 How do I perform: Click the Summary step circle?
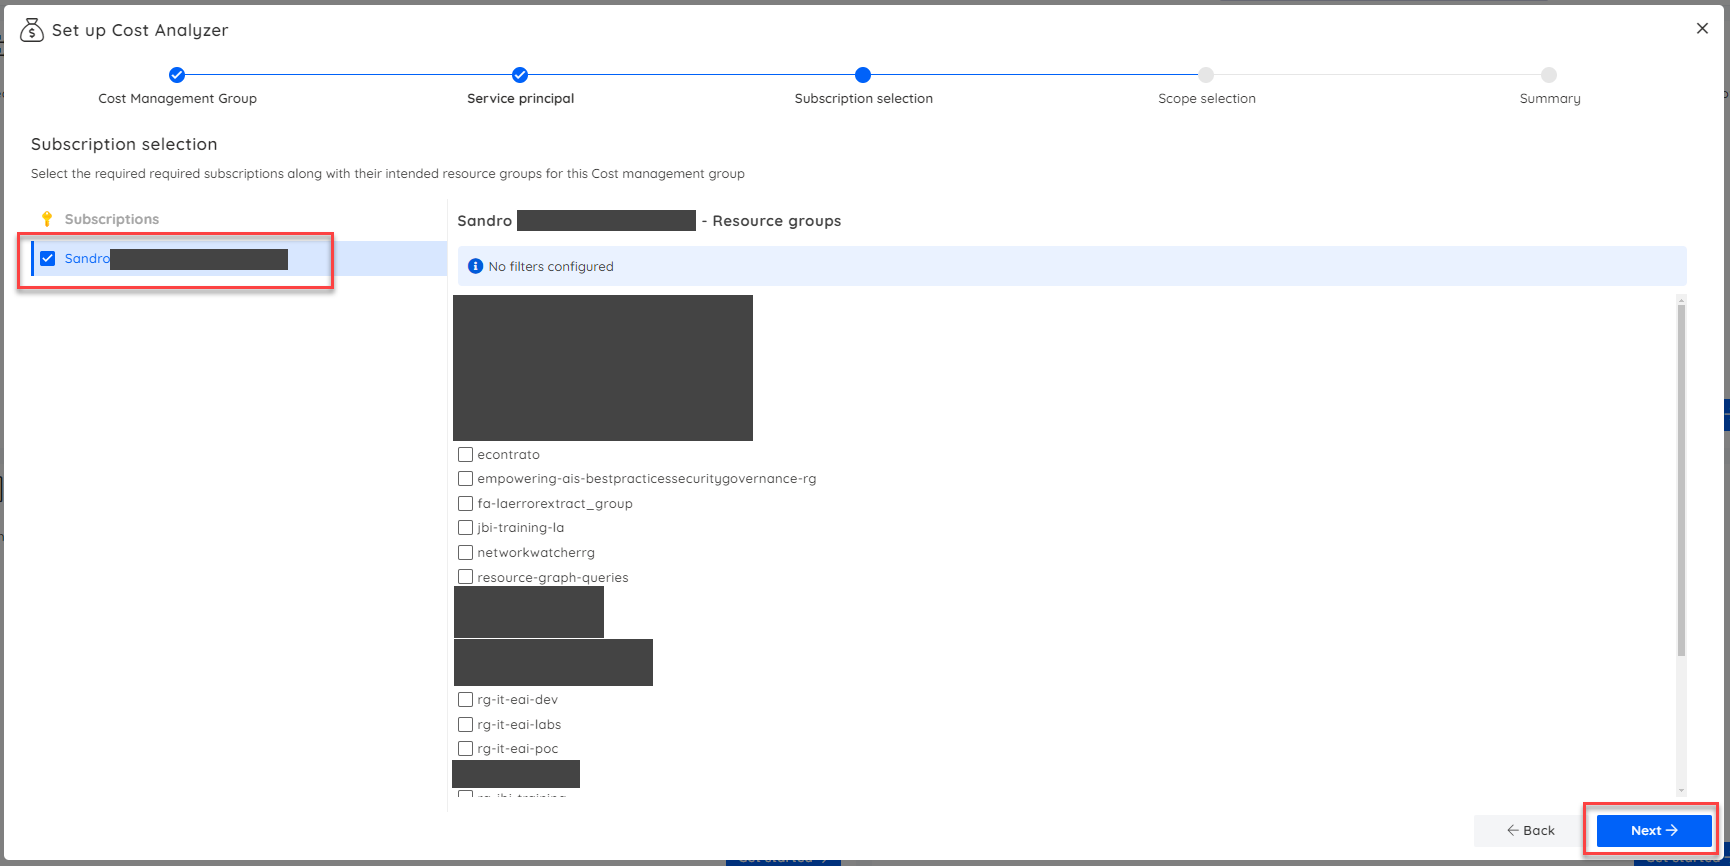tap(1549, 75)
